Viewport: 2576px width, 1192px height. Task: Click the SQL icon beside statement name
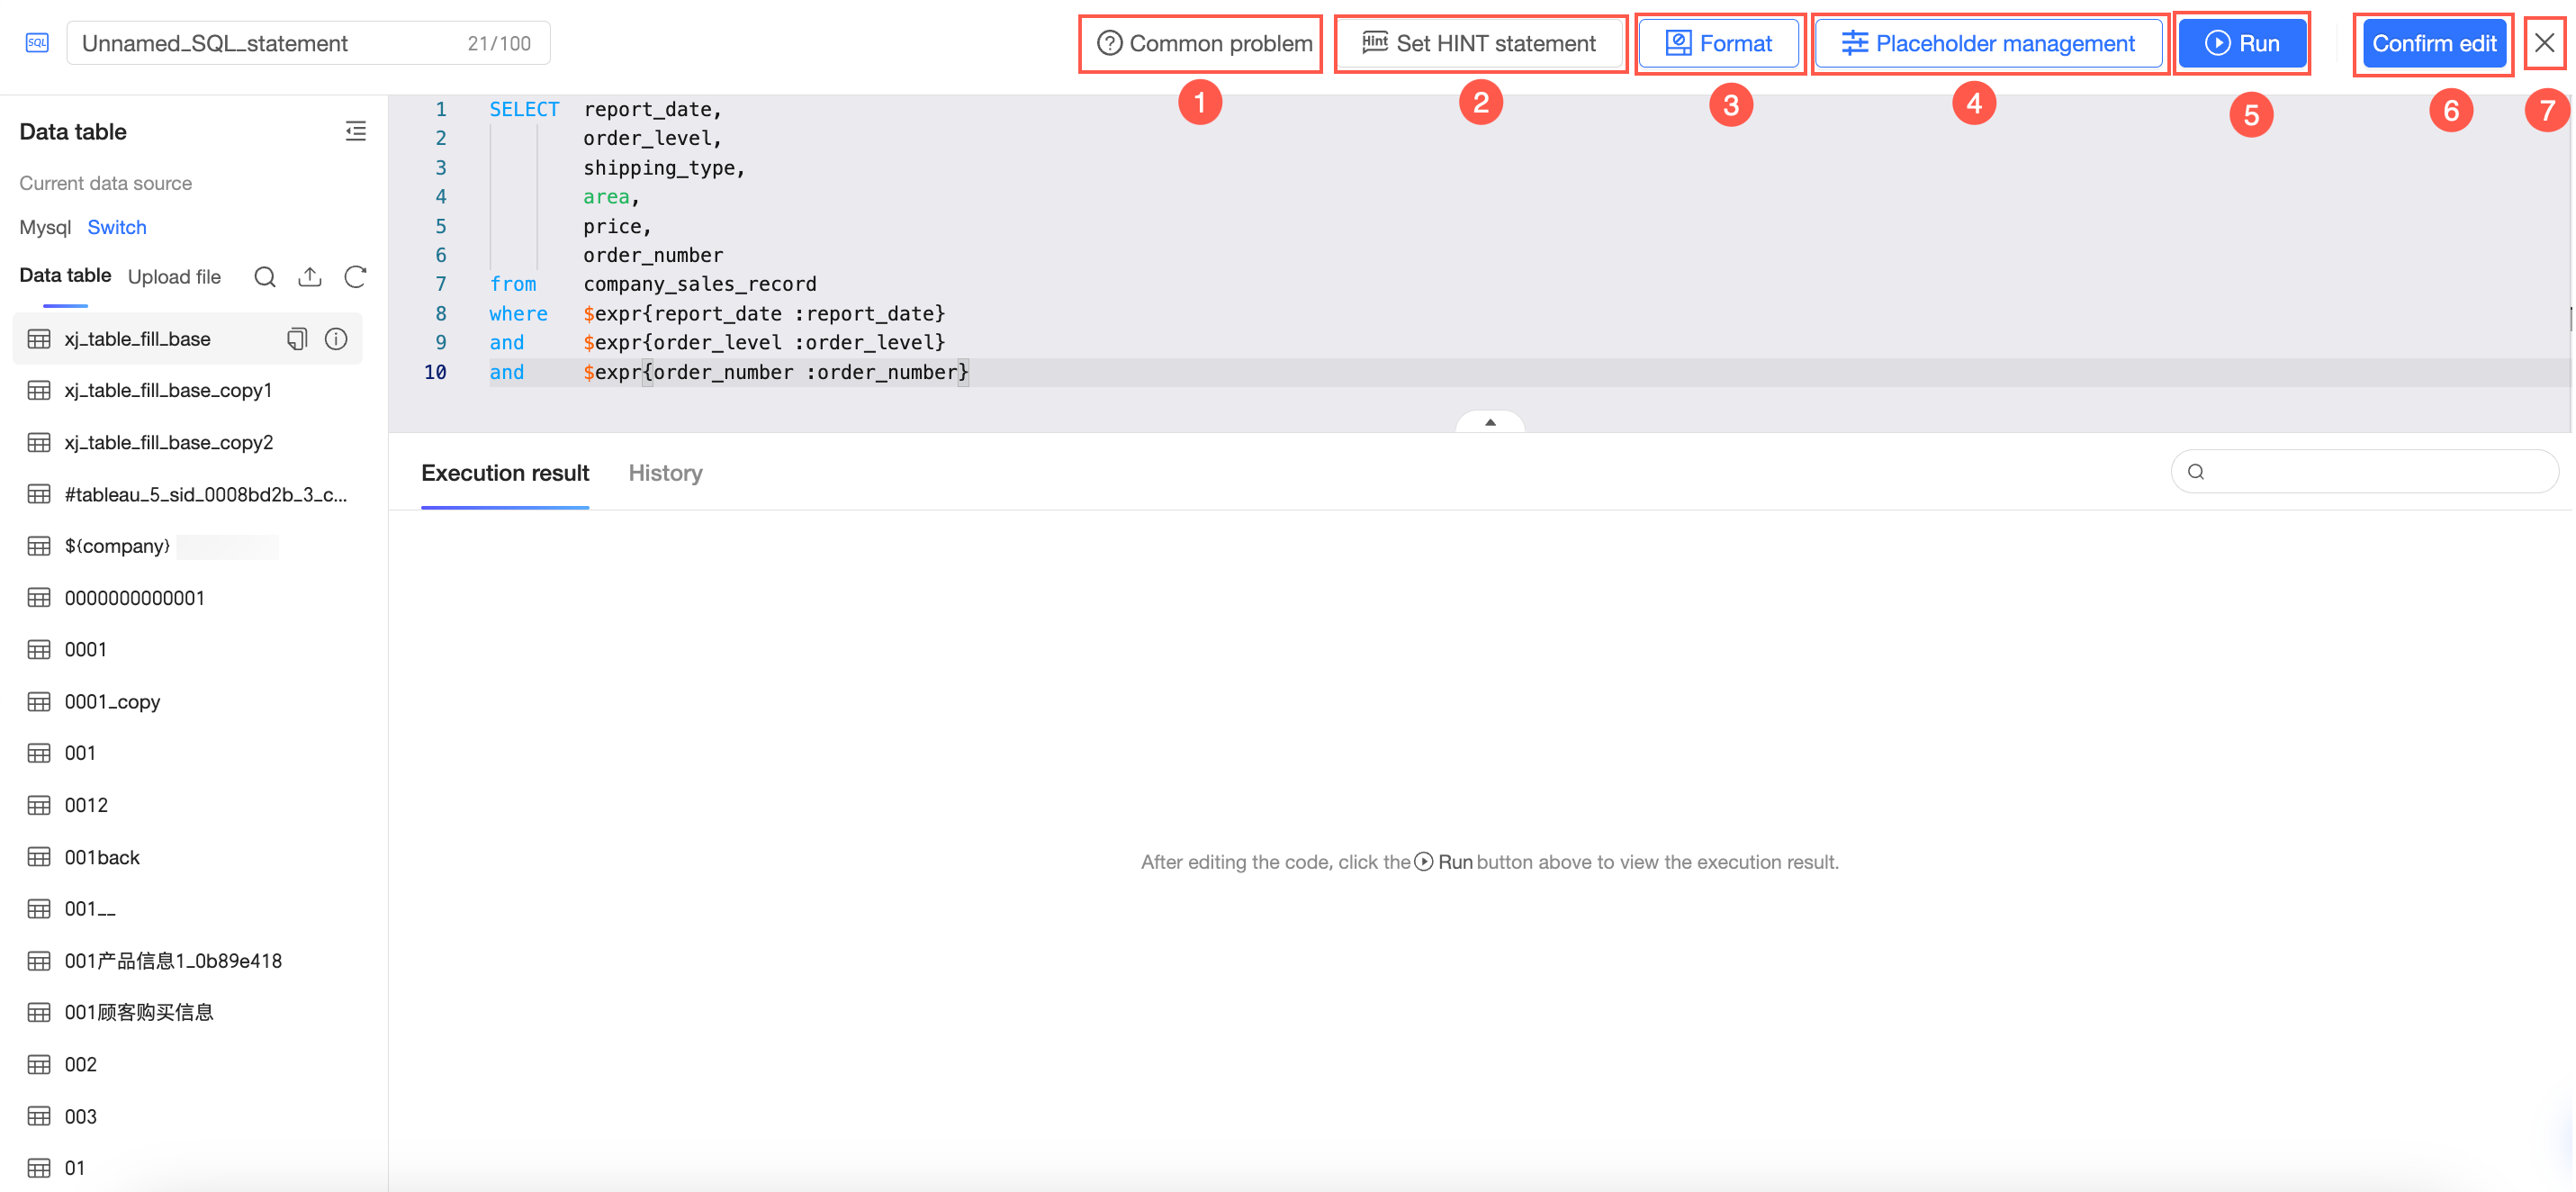click(37, 43)
